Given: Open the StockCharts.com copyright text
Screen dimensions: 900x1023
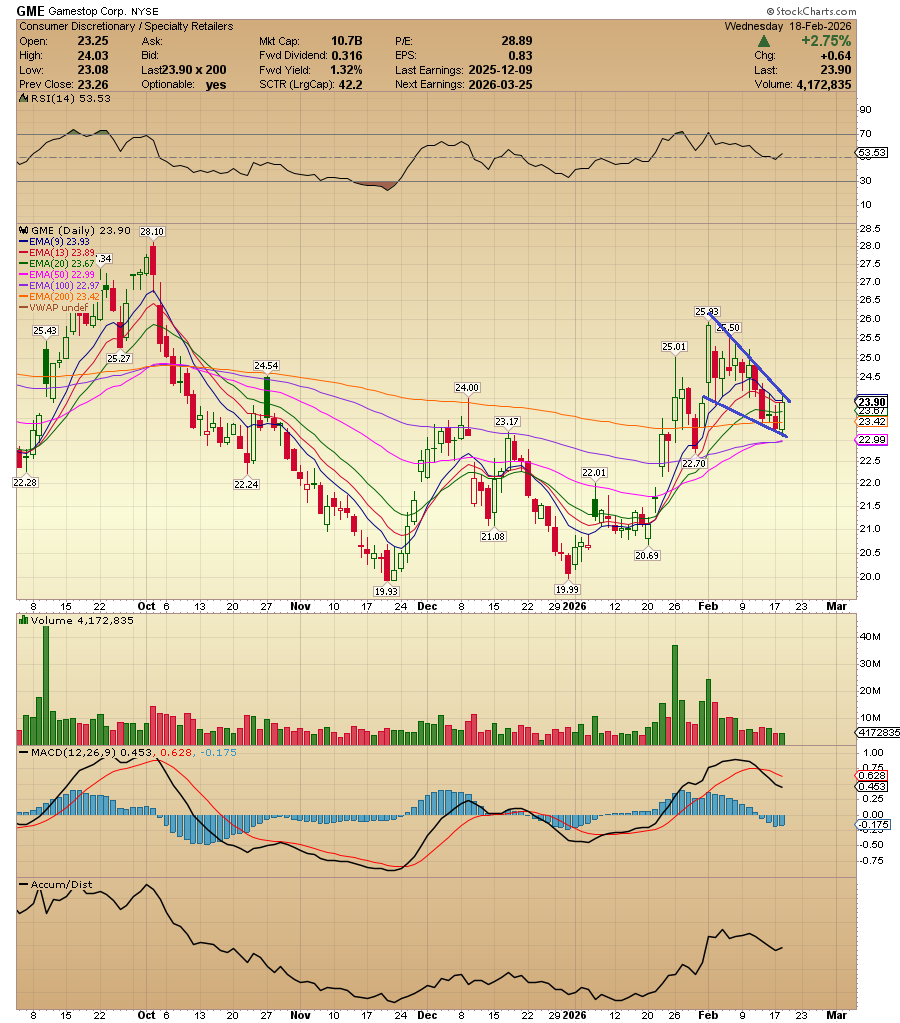Looking at the screenshot, I should click(x=811, y=11).
